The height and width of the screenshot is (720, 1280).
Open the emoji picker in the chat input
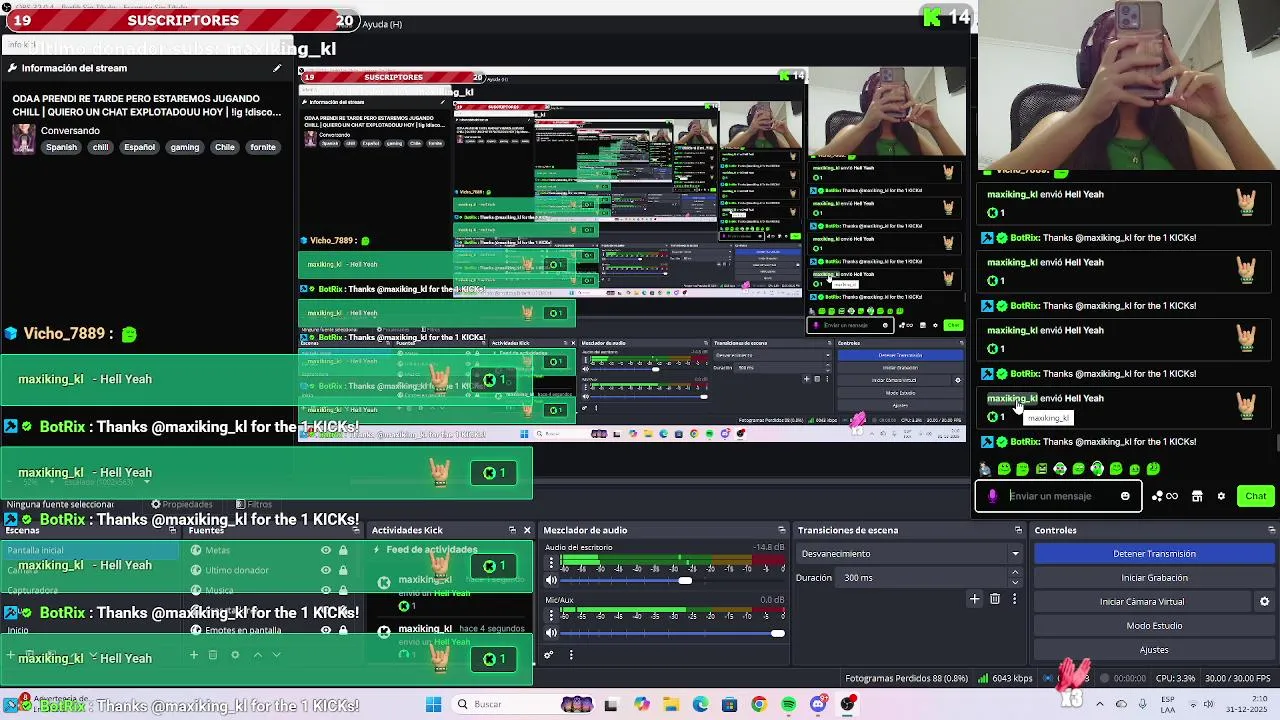pos(1125,496)
